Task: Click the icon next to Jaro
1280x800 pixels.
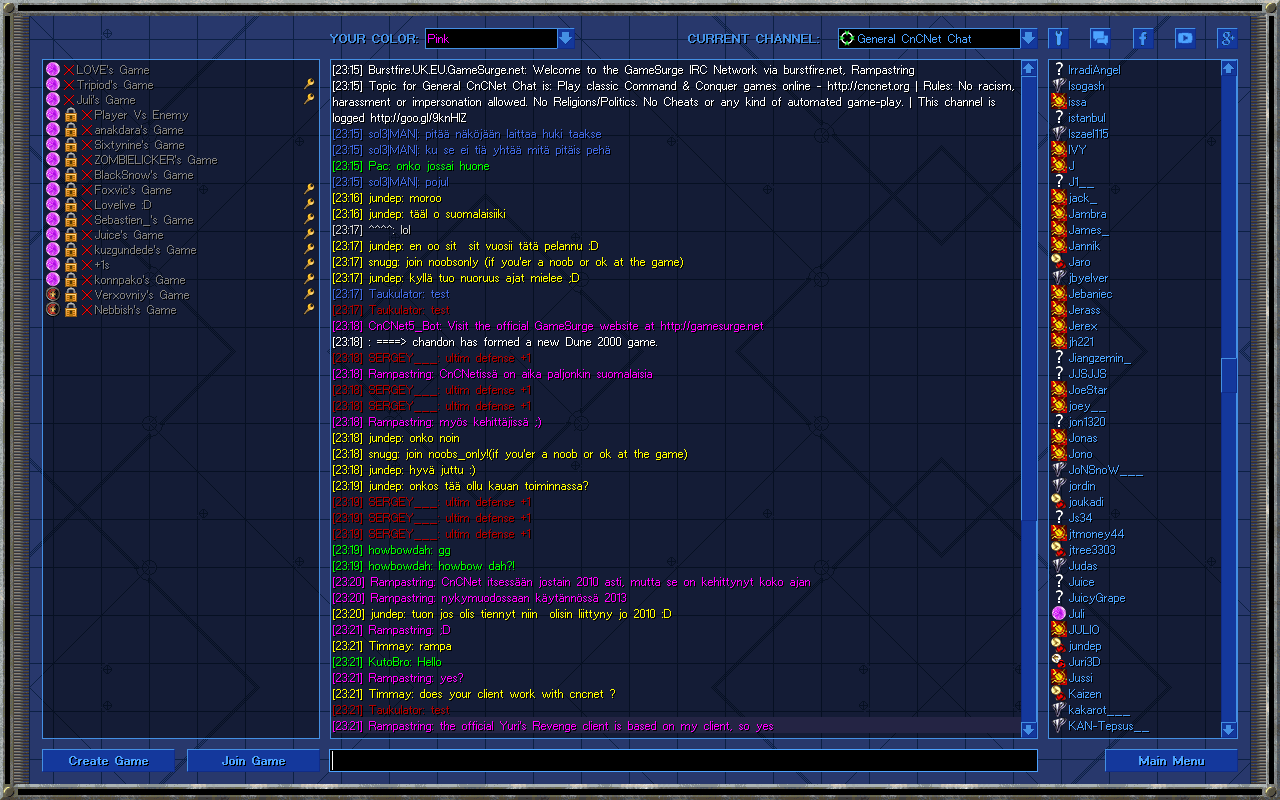Action: [1058, 262]
